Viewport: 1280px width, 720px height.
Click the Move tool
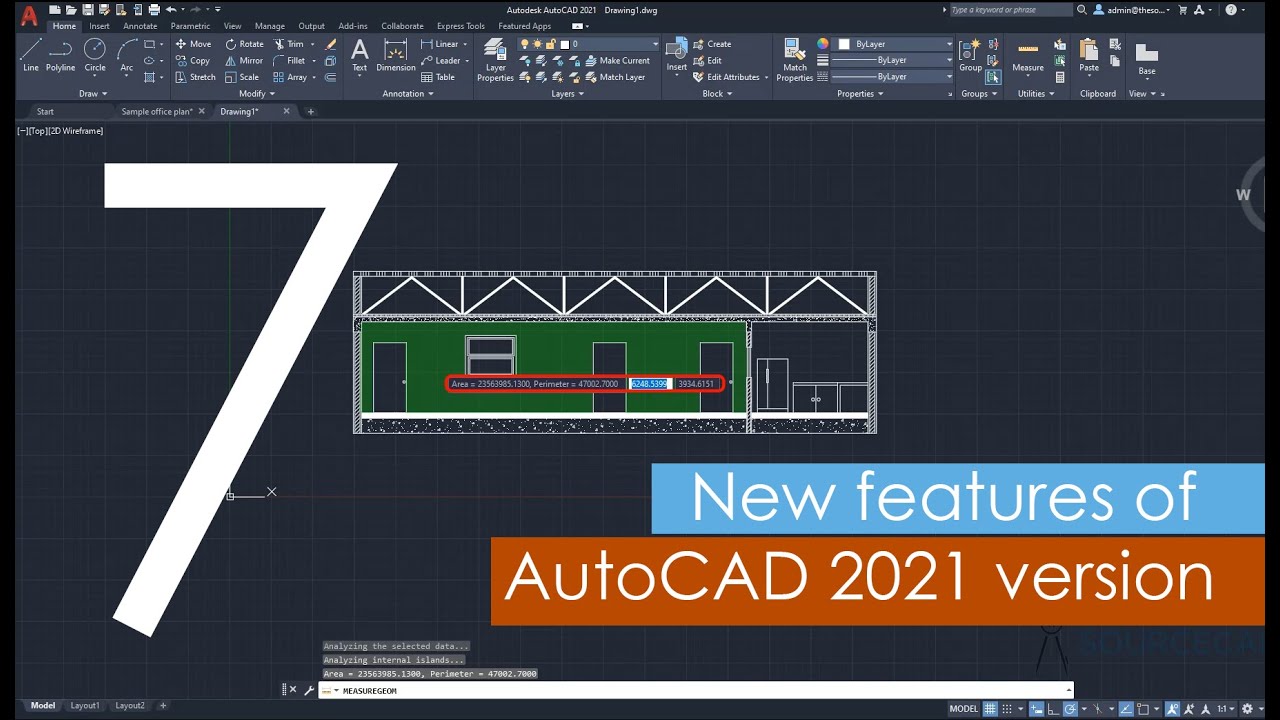[x=193, y=44]
